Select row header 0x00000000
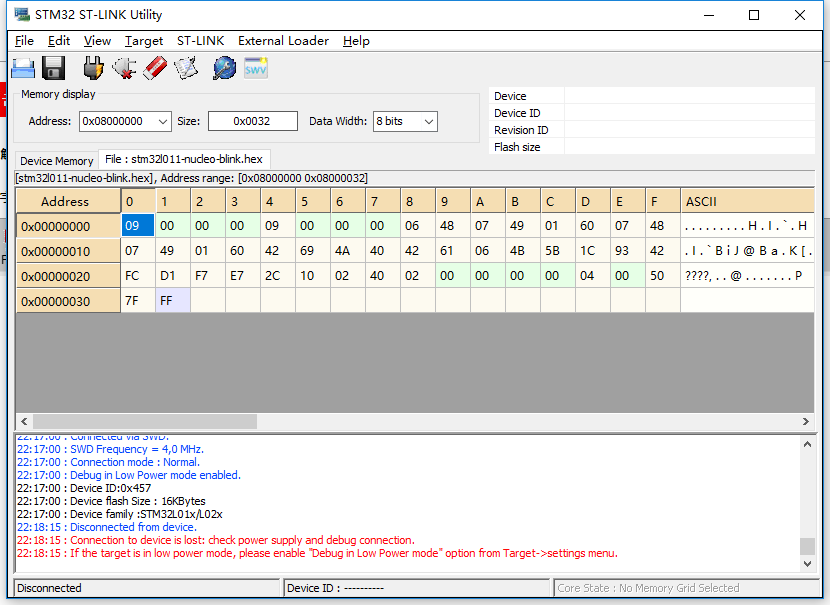830x605 pixels. pyautogui.click(x=68, y=227)
